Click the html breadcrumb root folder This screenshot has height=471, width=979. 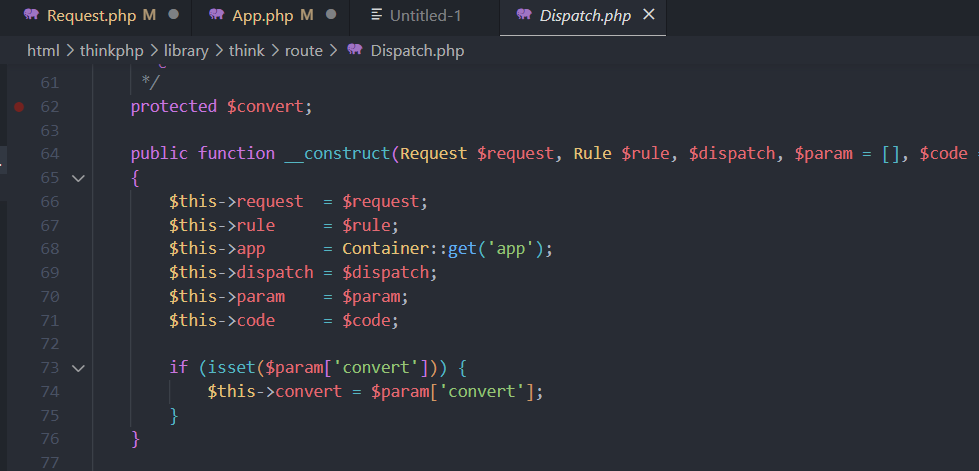pos(43,50)
